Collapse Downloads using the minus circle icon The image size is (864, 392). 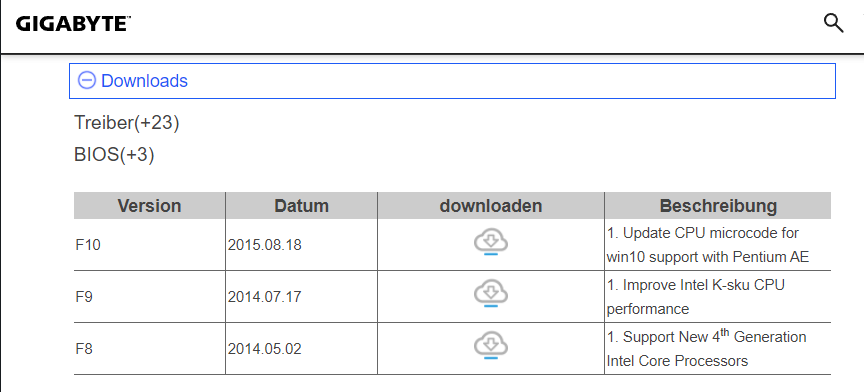[87, 81]
